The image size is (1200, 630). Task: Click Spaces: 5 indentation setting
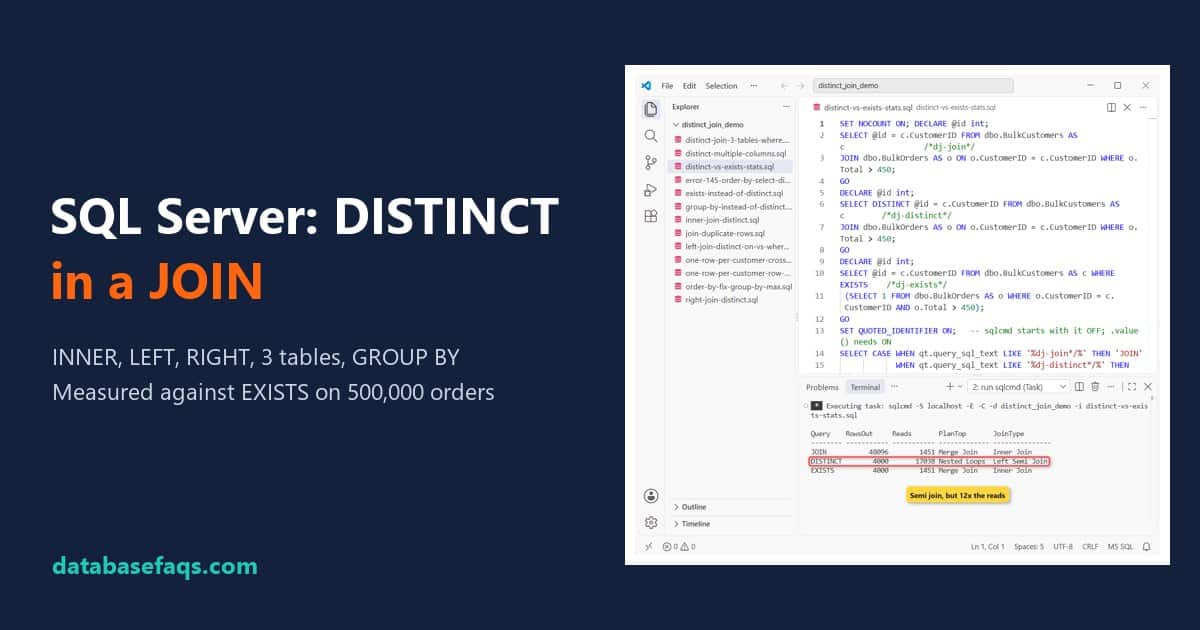[1029, 547]
